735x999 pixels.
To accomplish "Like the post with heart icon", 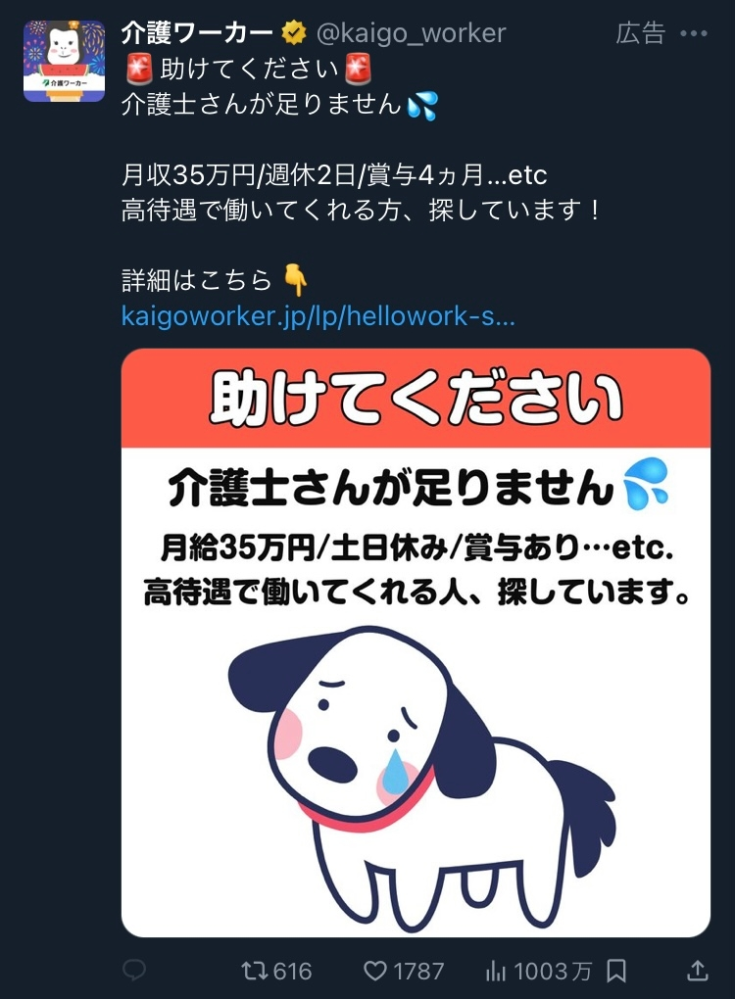I will [375, 971].
